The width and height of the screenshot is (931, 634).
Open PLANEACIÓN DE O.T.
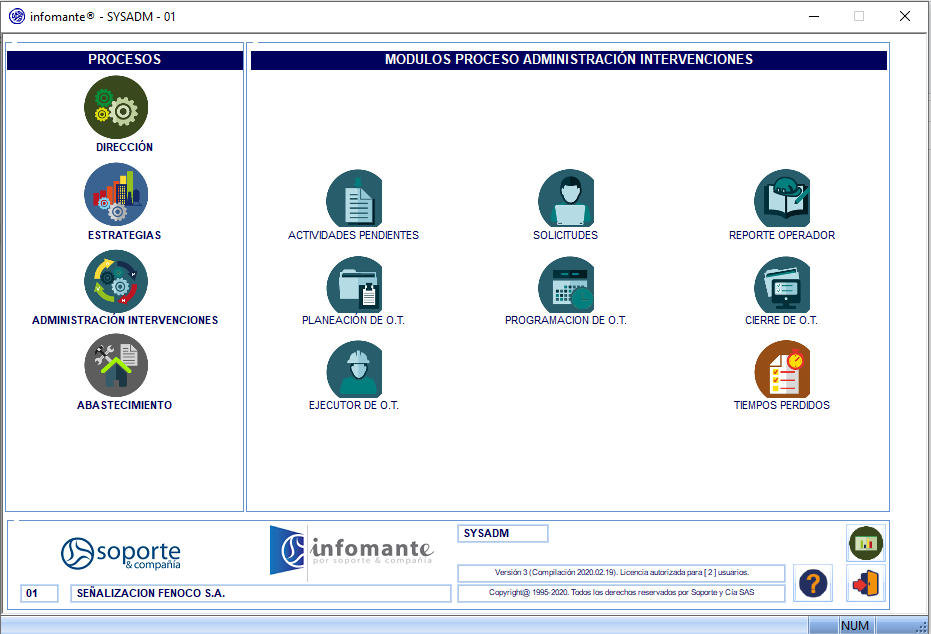coord(354,287)
